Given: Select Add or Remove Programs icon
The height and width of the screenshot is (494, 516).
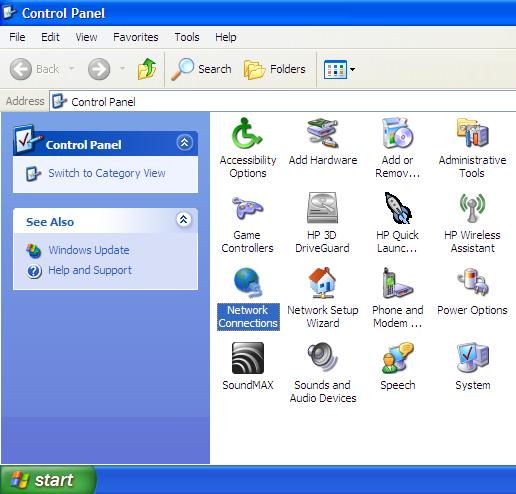Looking at the screenshot, I should click(397, 133).
